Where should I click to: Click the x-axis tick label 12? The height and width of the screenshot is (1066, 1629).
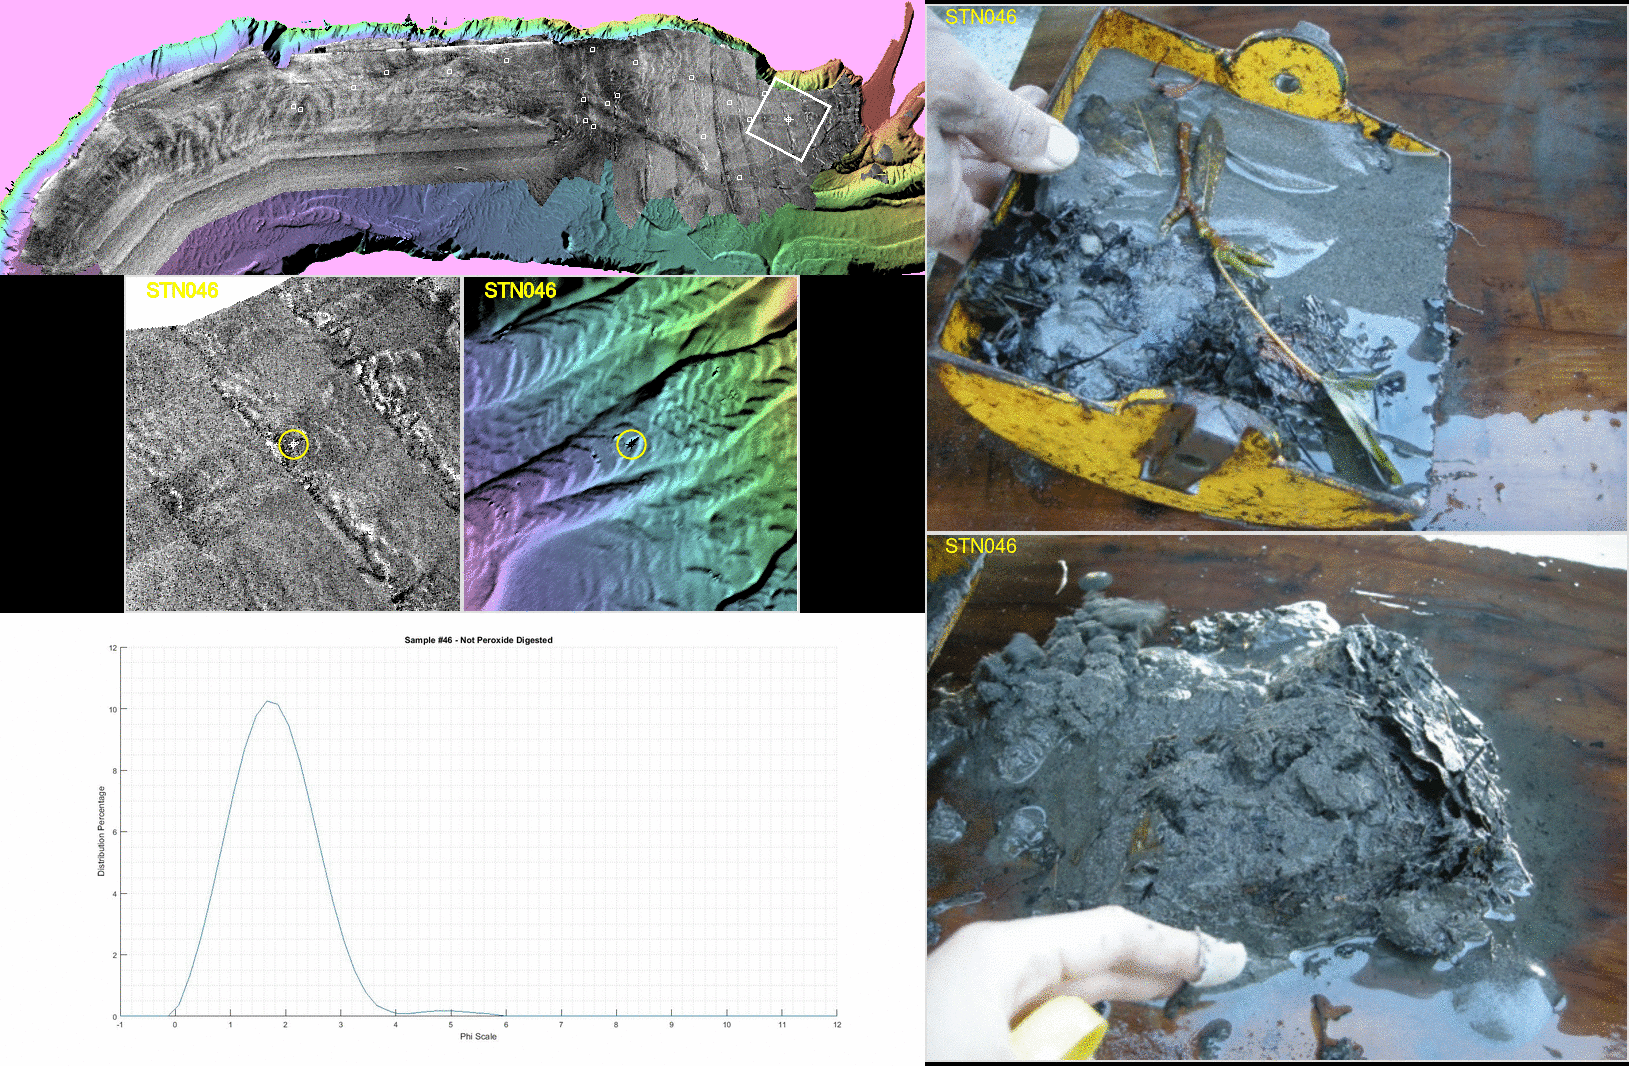pyautogui.click(x=837, y=1025)
